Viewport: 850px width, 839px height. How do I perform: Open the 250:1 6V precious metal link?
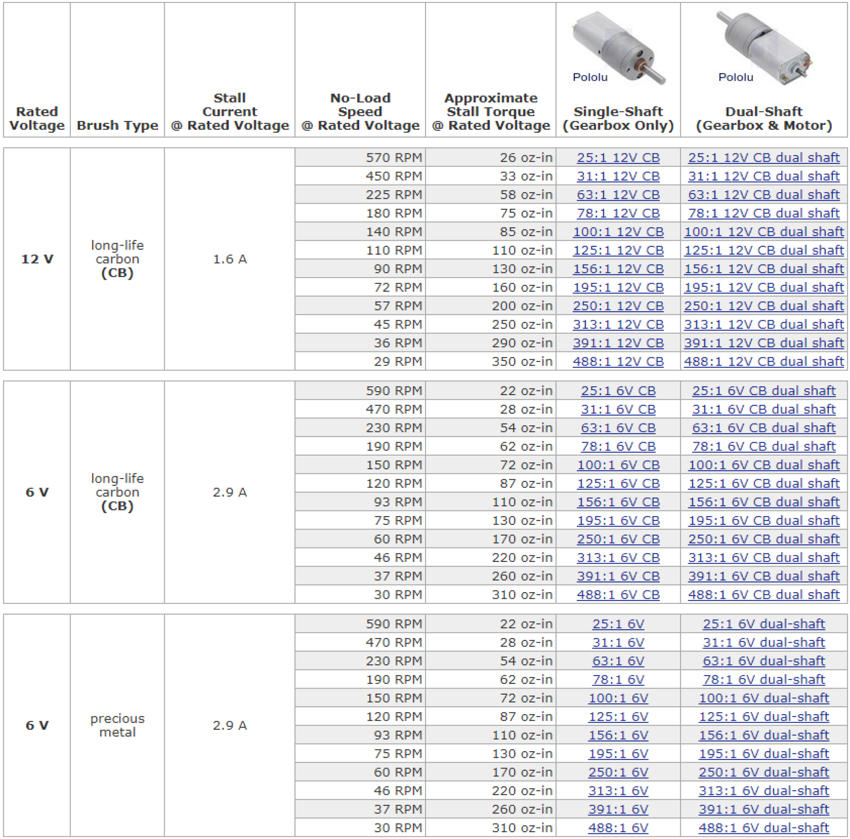(618, 772)
